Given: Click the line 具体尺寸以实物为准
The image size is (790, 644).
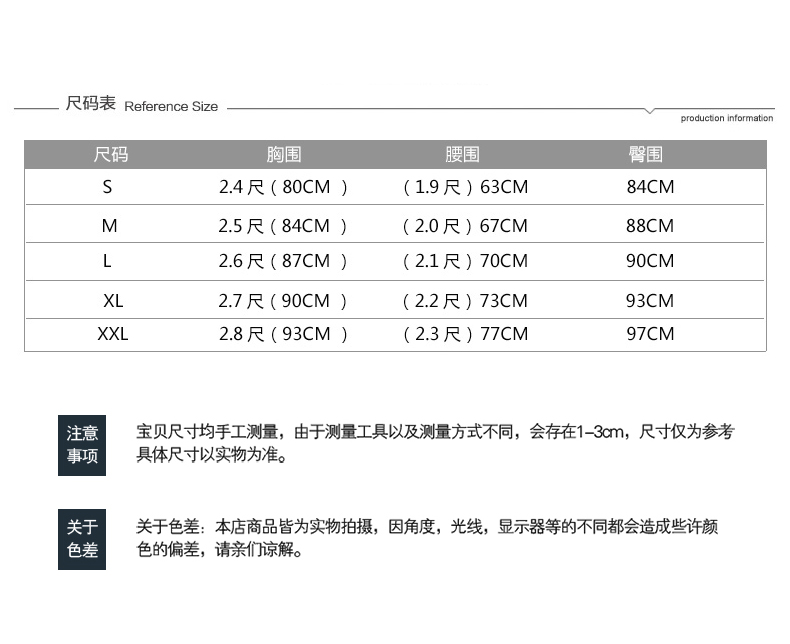Looking at the screenshot, I should point(212,455).
